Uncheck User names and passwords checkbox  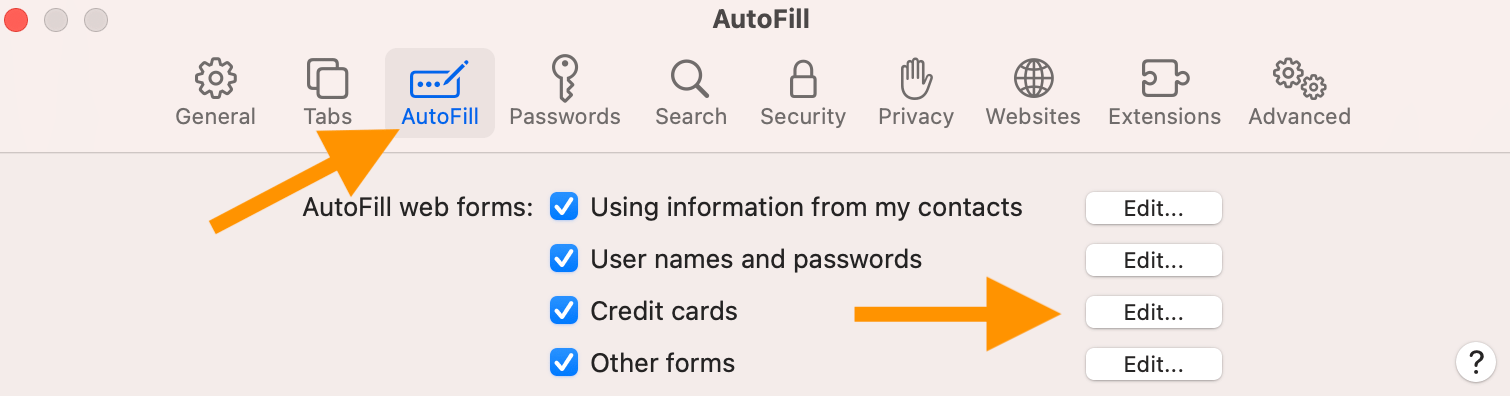(x=564, y=259)
